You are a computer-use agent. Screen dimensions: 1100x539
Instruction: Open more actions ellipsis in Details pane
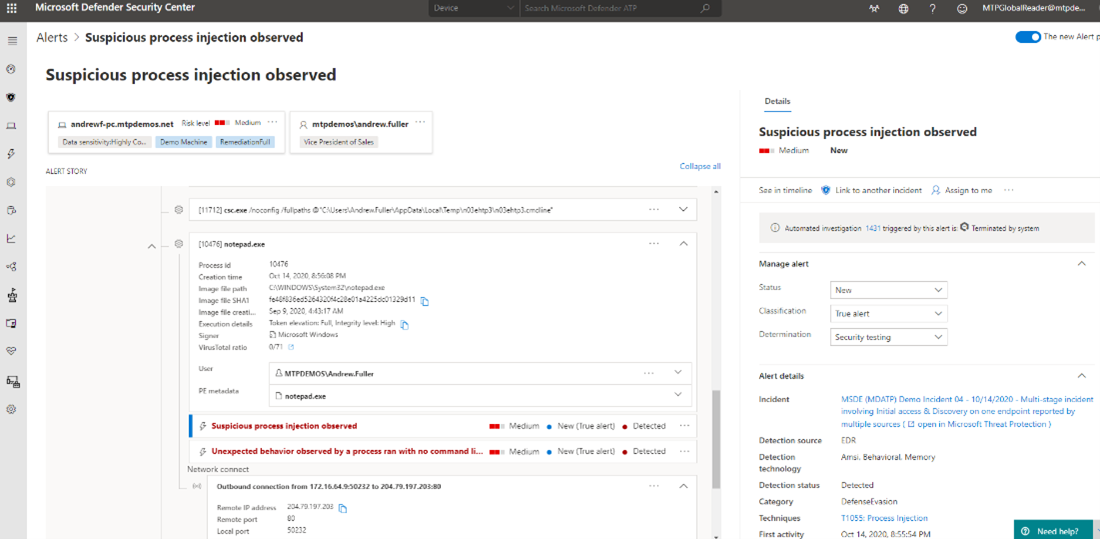[x=1009, y=189]
